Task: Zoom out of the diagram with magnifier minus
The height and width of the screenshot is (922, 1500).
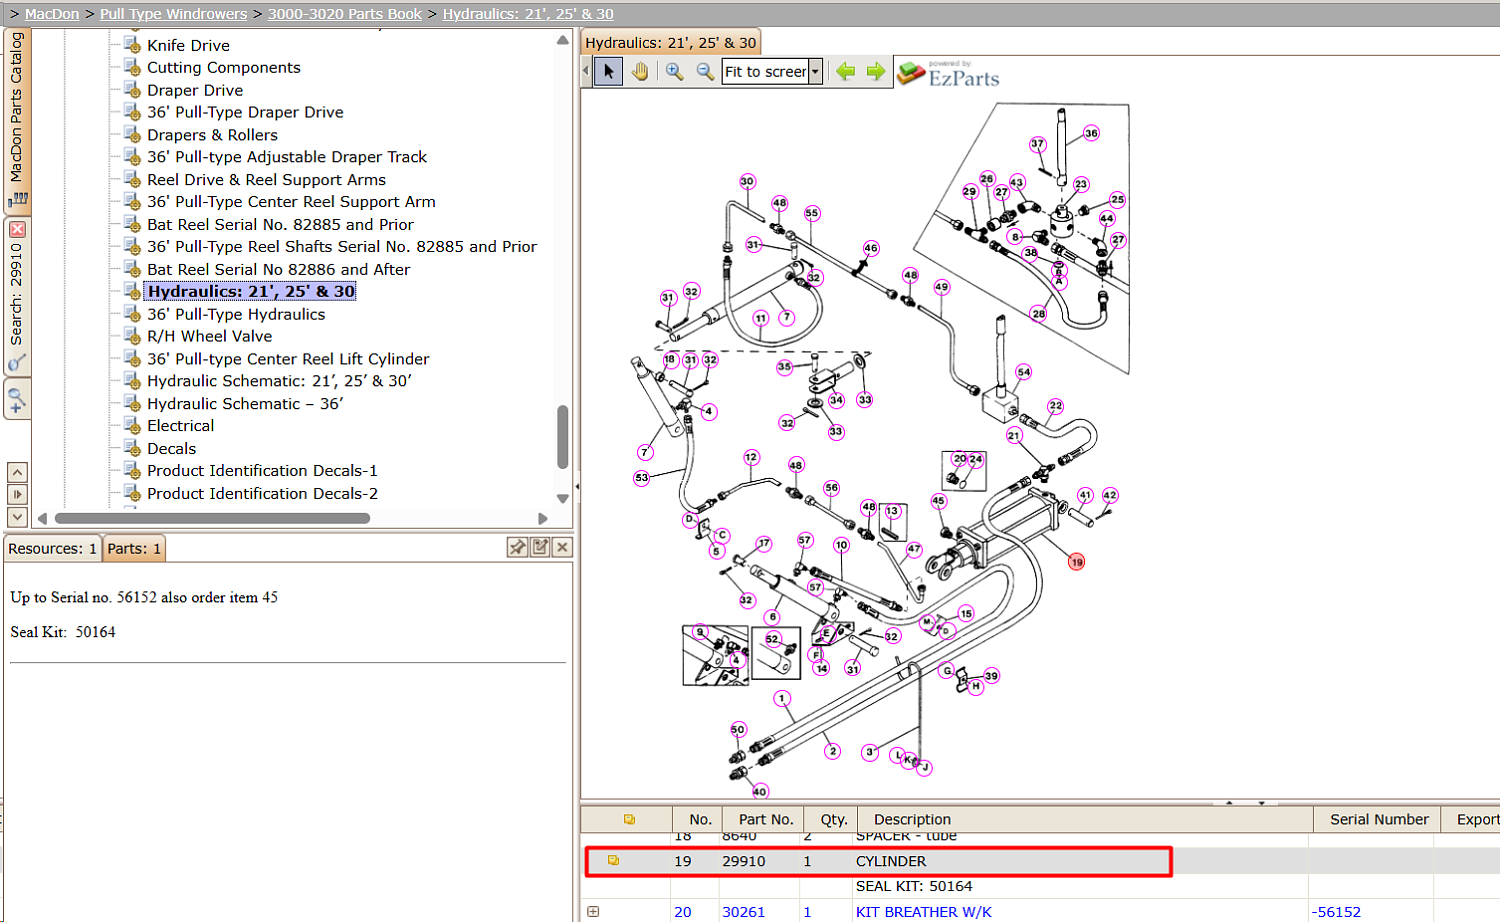Action: coord(705,71)
